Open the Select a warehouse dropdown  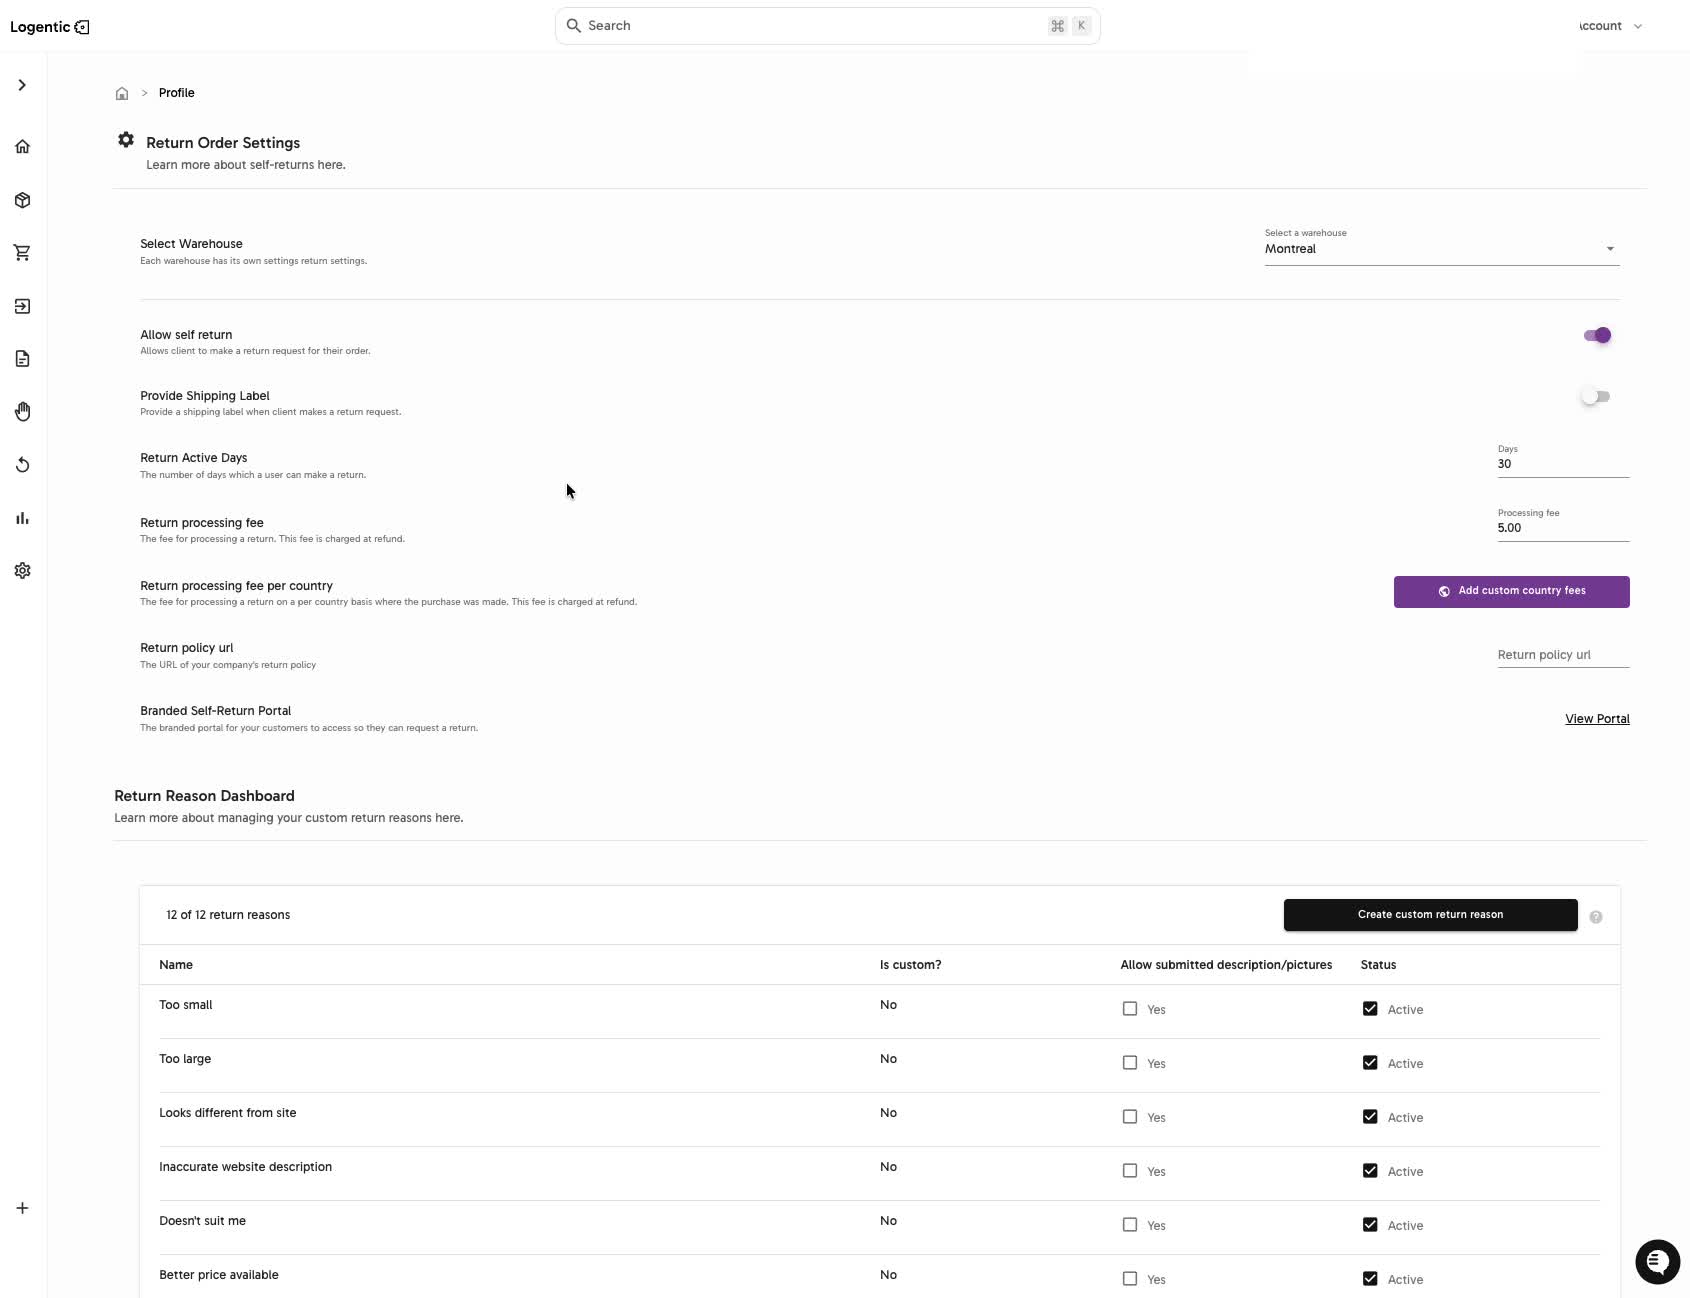pyautogui.click(x=1441, y=248)
